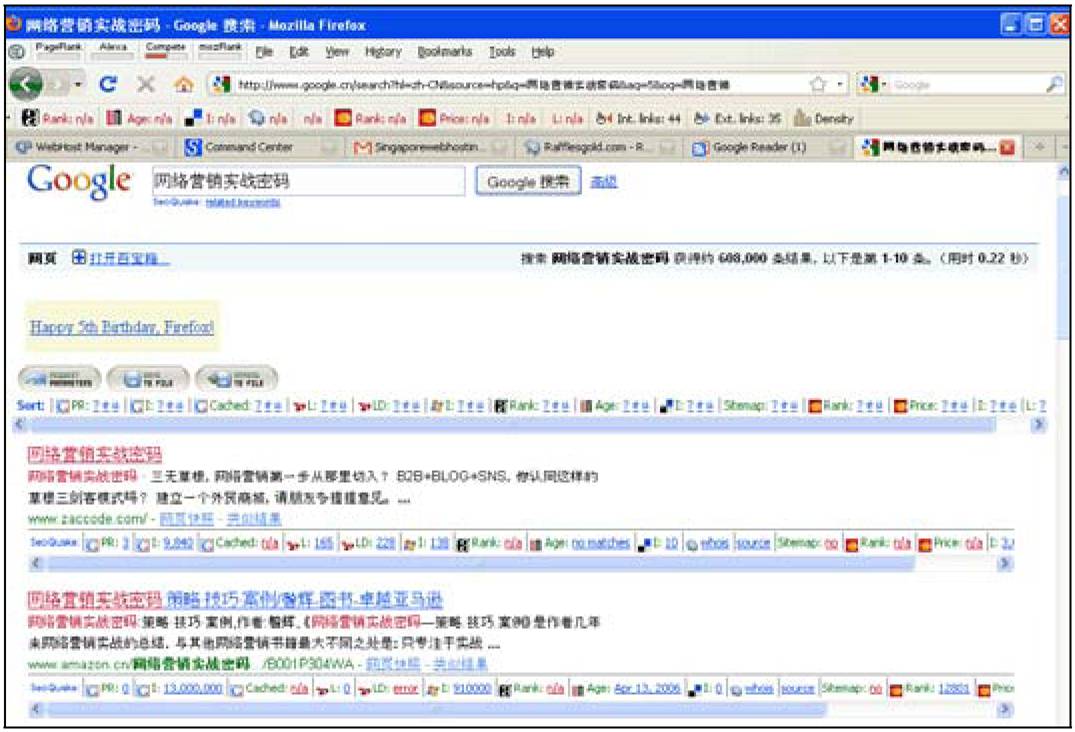Show Ext. links: 35 in the toolbar
Image resolution: width=1075 pixels, height=732 pixels.
(738, 119)
